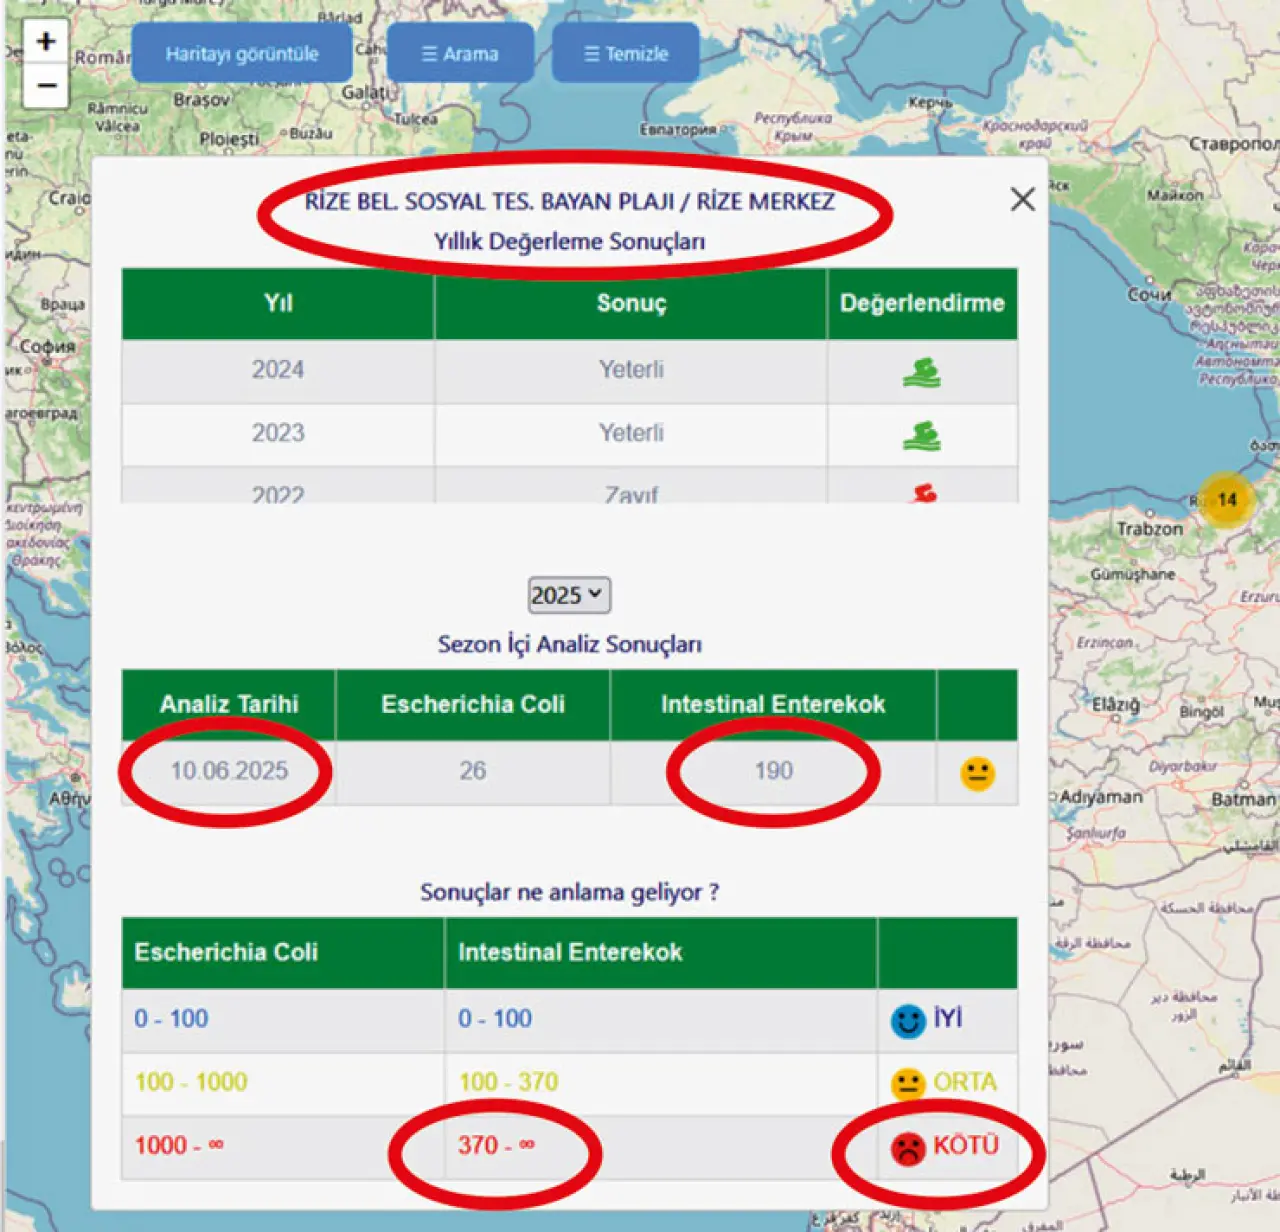Click the green swimmer icon for 2024

921,372
